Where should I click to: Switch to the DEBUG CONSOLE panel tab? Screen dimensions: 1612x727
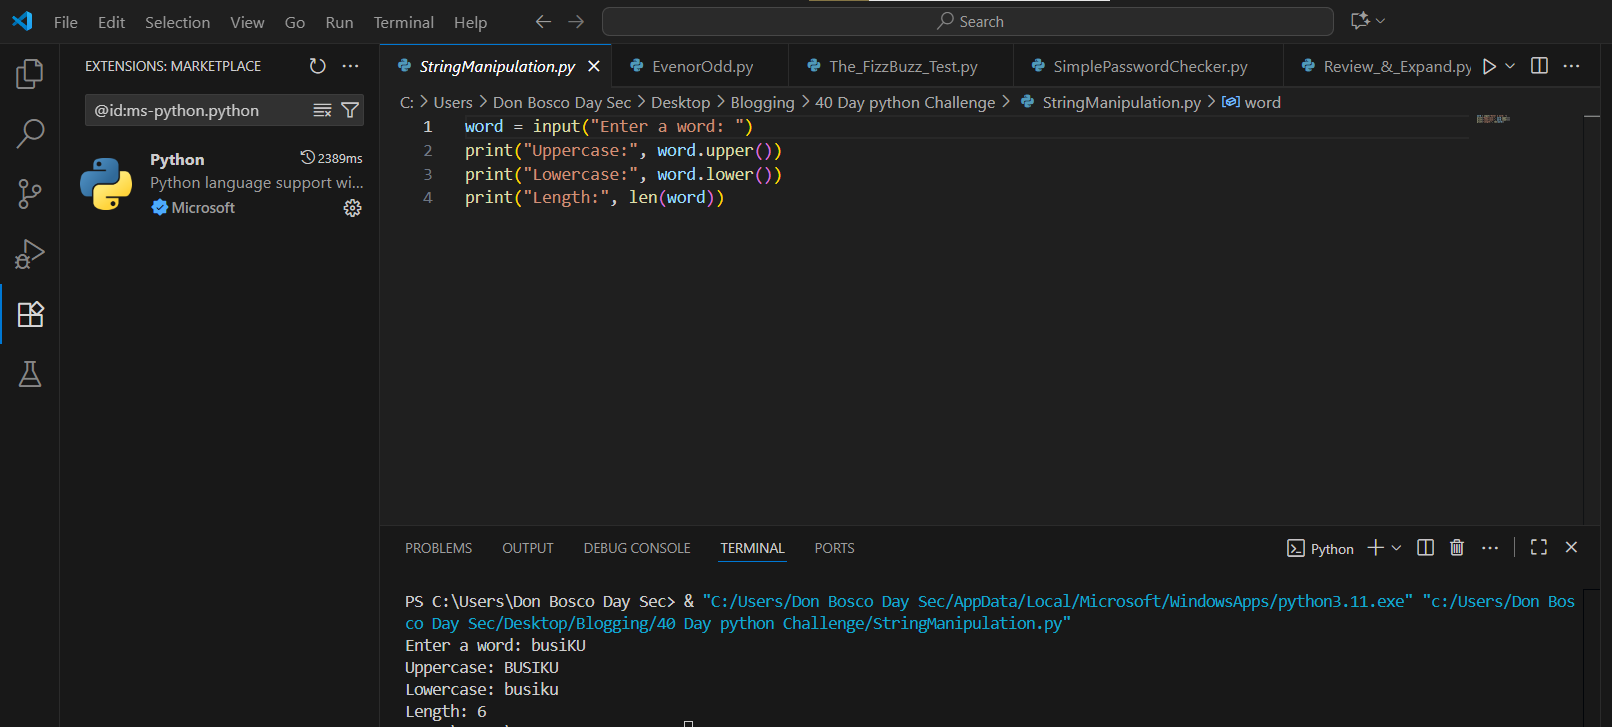coord(637,548)
